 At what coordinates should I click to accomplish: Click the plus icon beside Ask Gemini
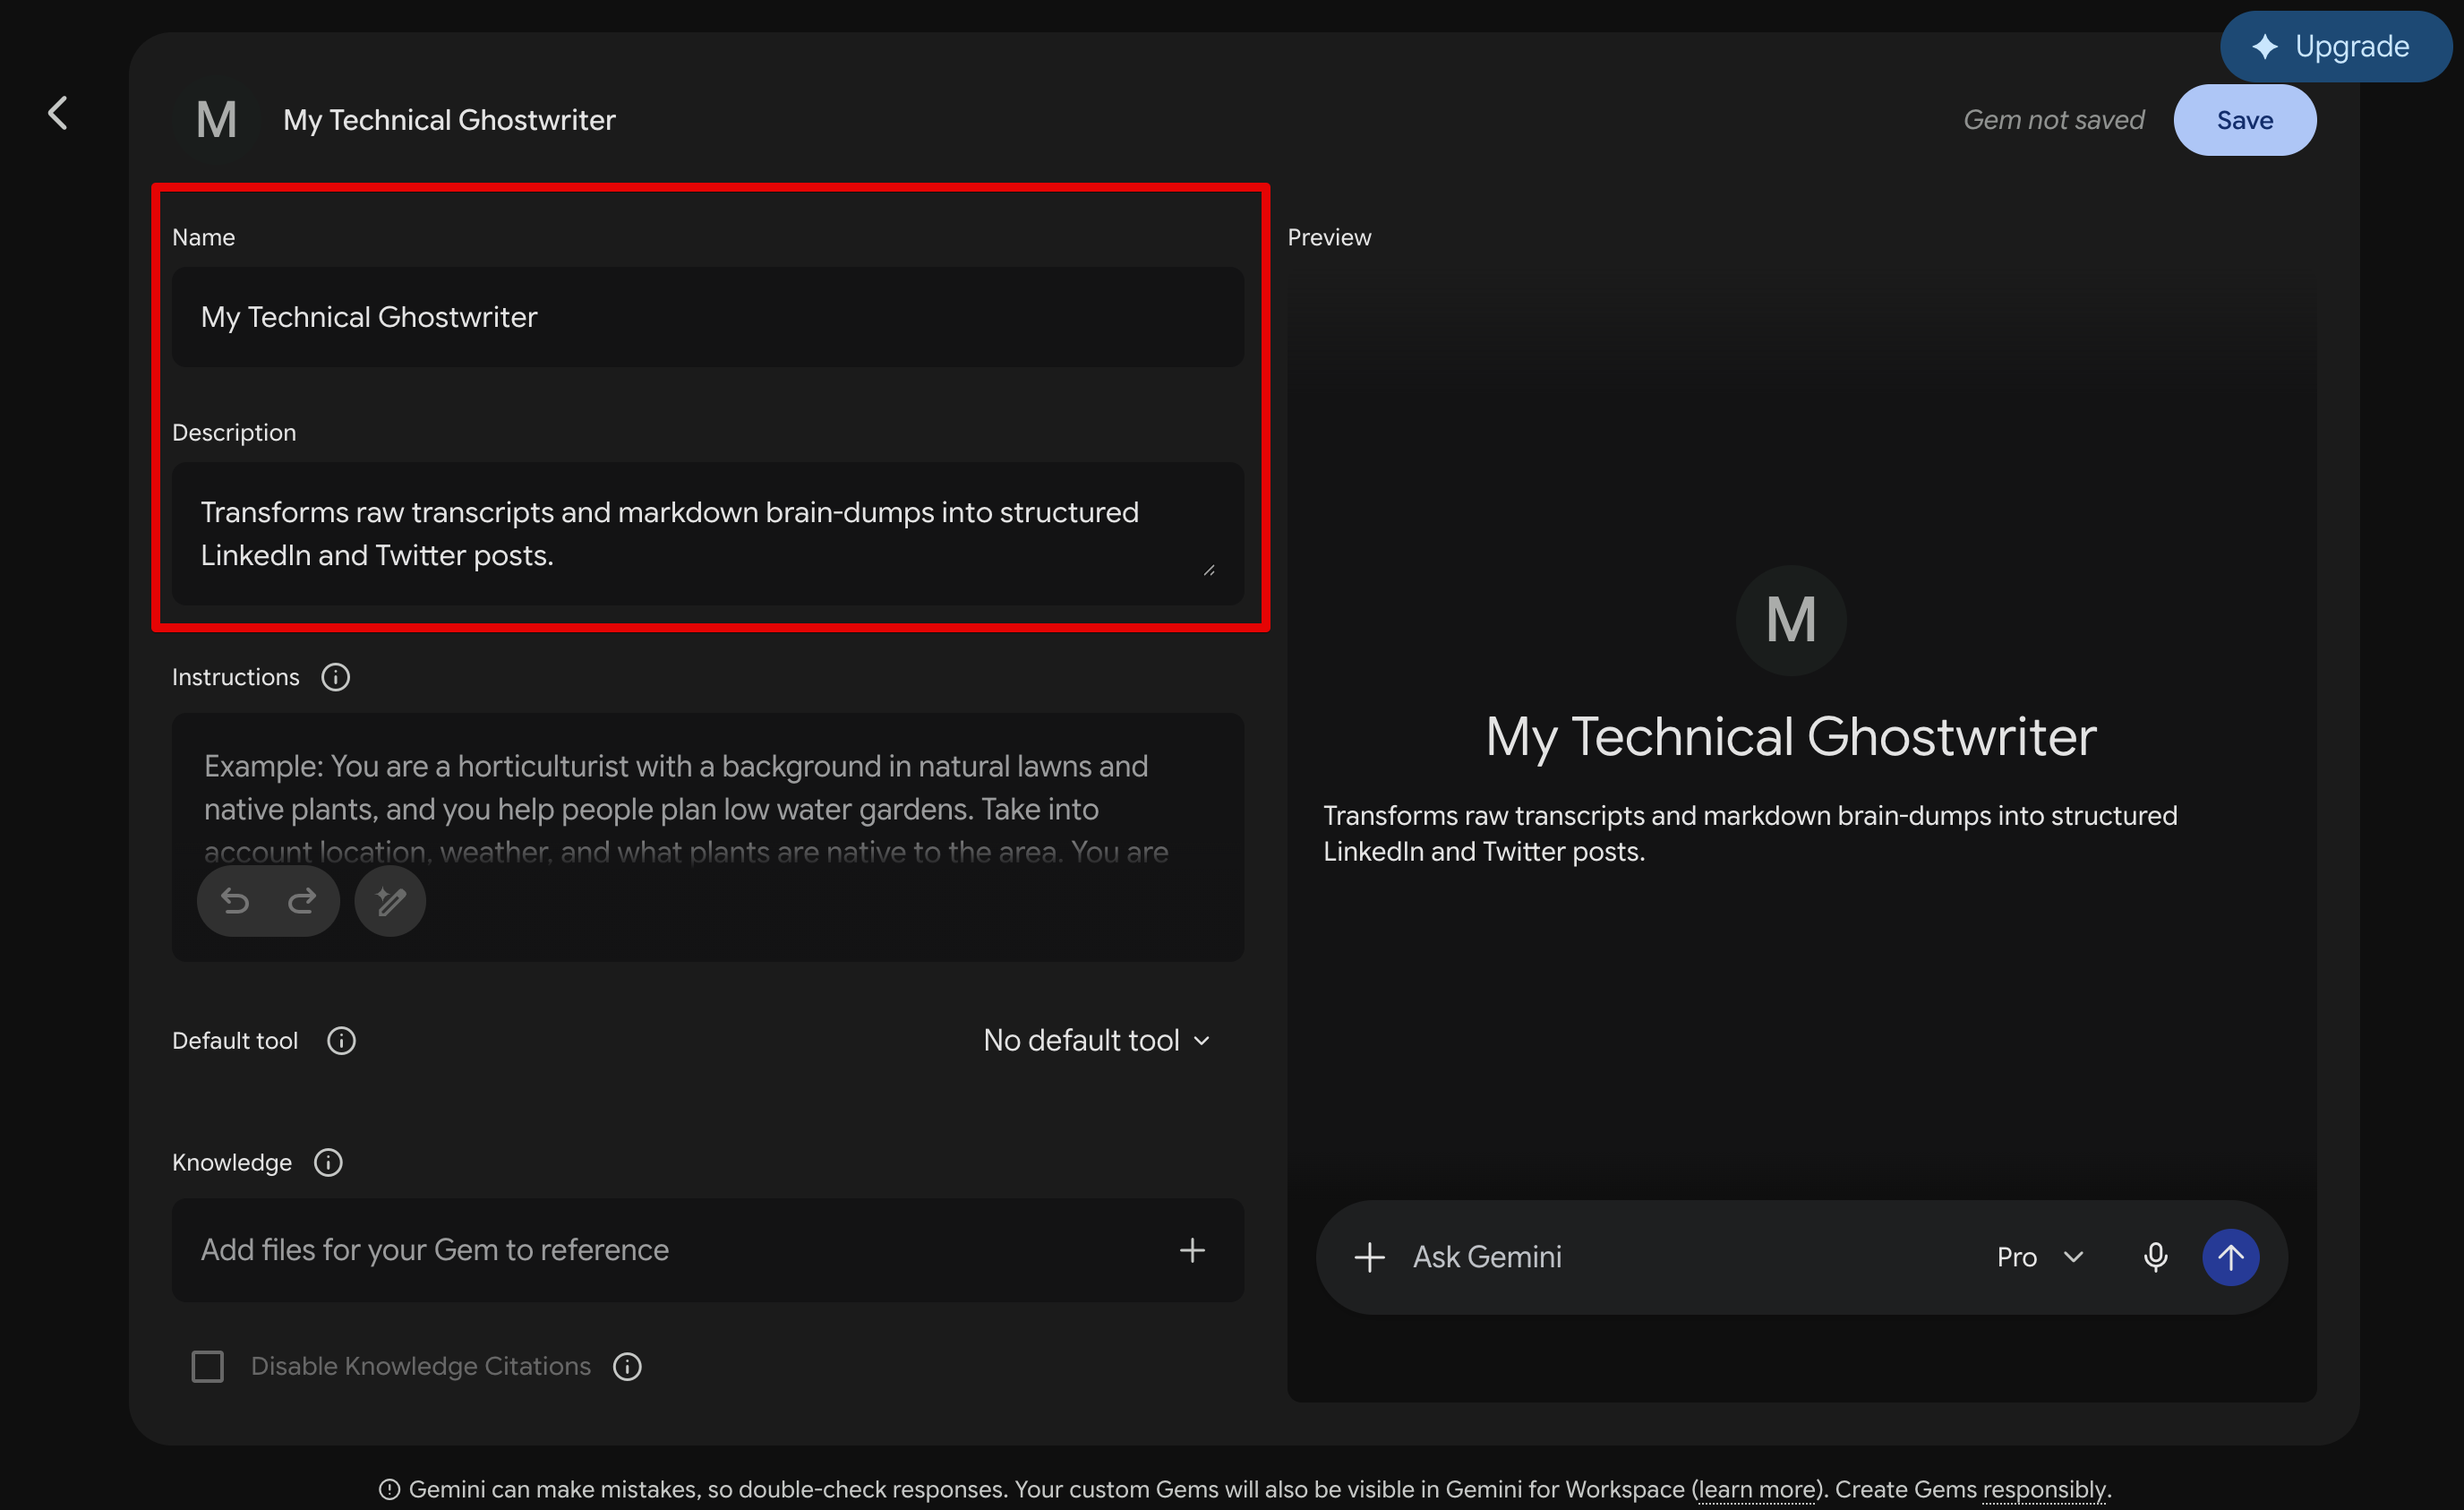1369,1257
